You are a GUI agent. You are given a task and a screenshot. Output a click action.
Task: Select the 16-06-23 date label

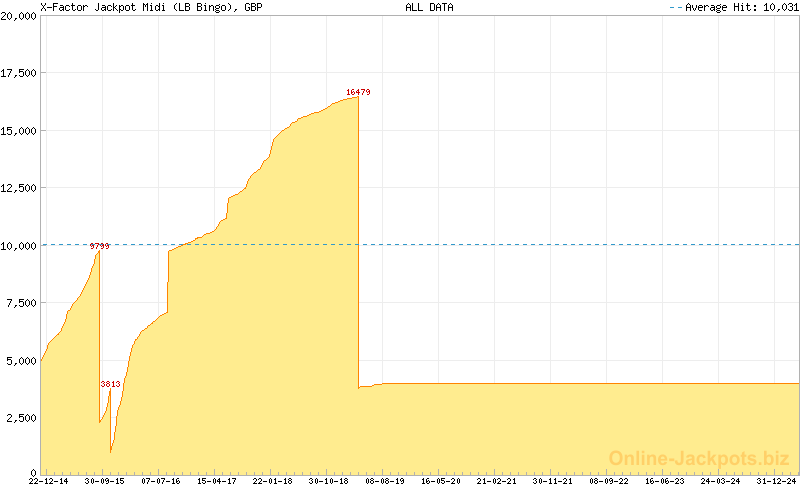tap(664, 481)
